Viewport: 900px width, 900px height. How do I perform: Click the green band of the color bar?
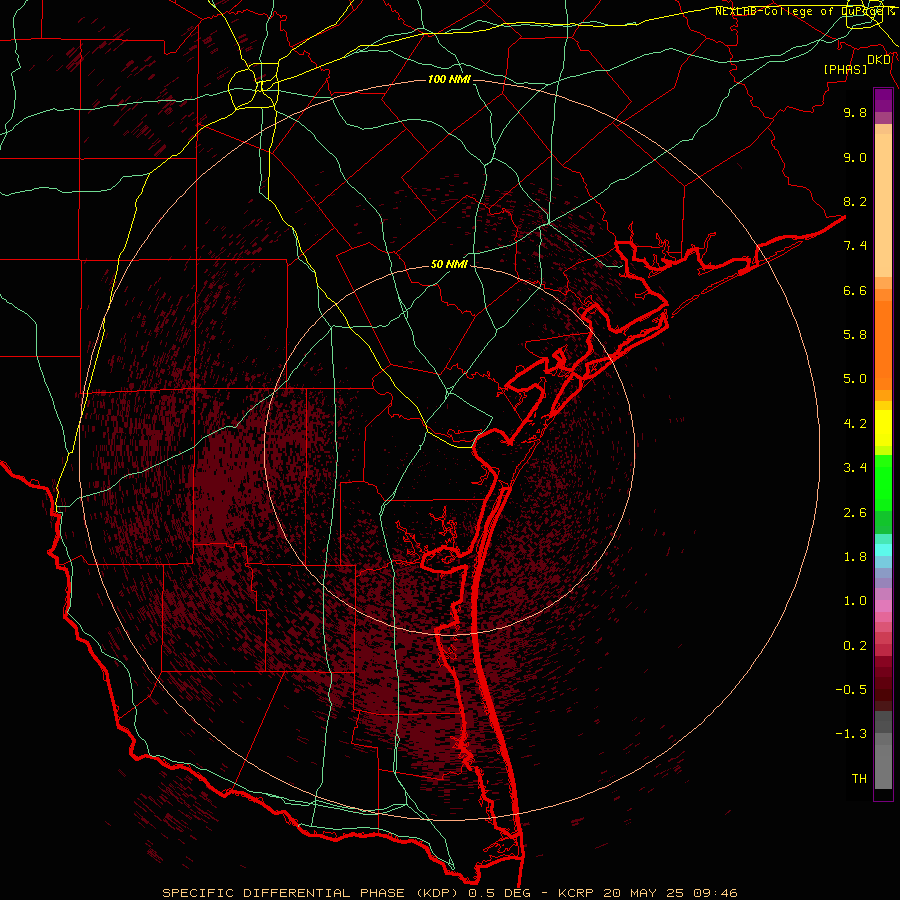point(883,494)
